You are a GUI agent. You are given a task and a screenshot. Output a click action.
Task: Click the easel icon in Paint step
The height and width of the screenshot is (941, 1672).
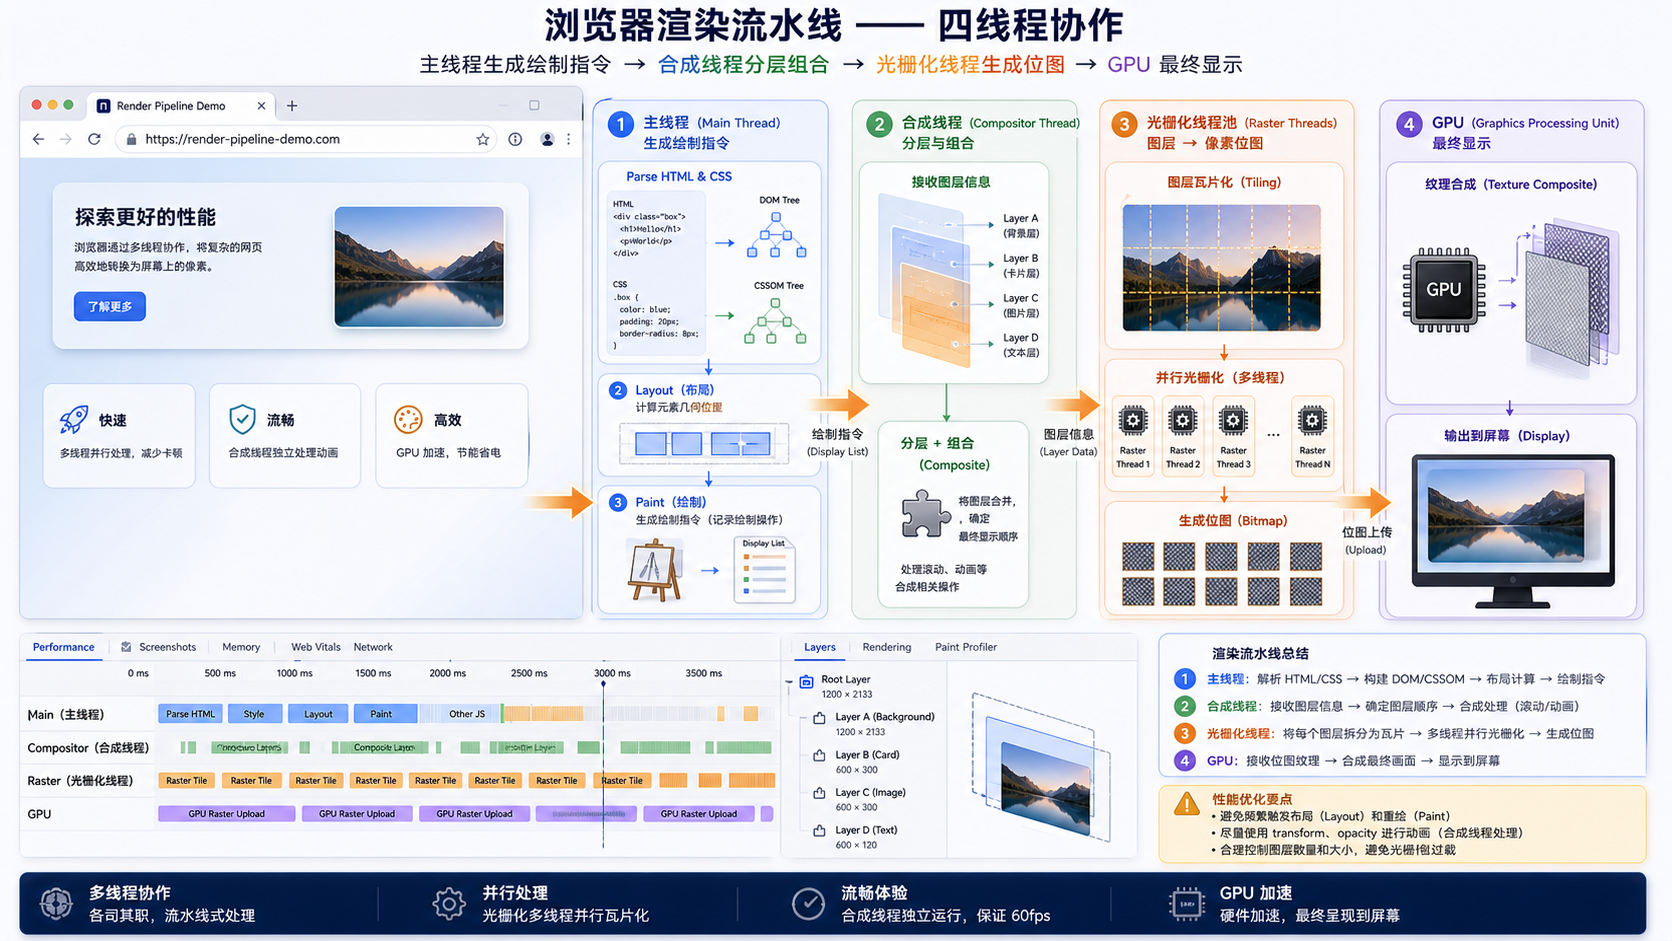tap(655, 569)
